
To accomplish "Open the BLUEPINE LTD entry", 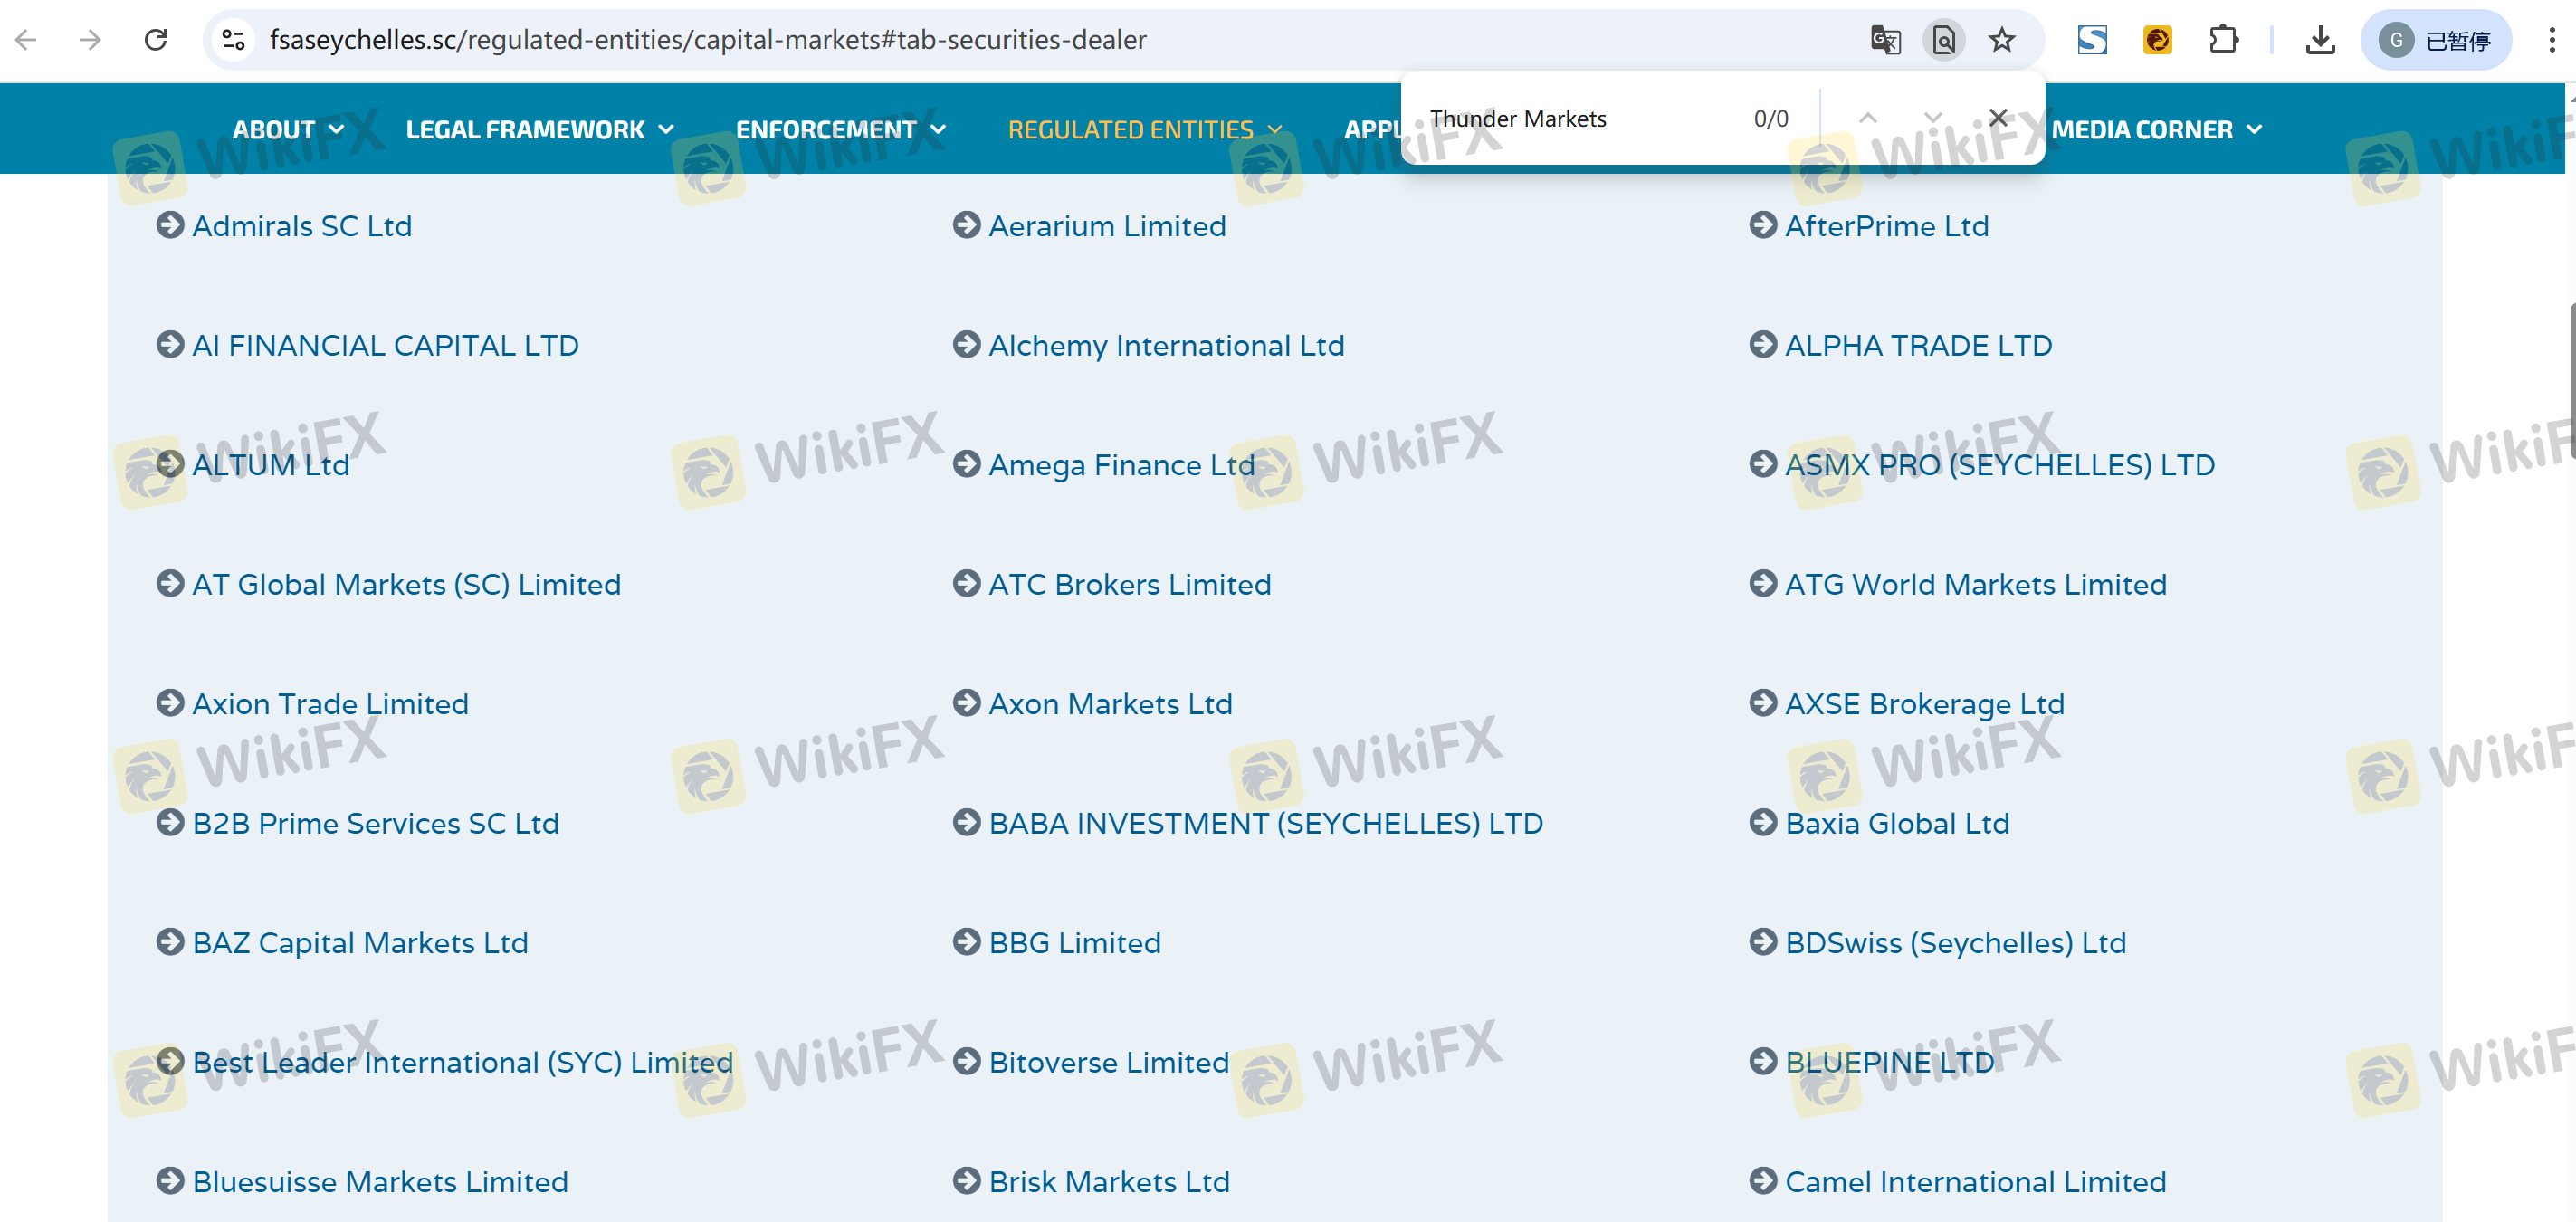I will pyautogui.click(x=1890, y=1063).
